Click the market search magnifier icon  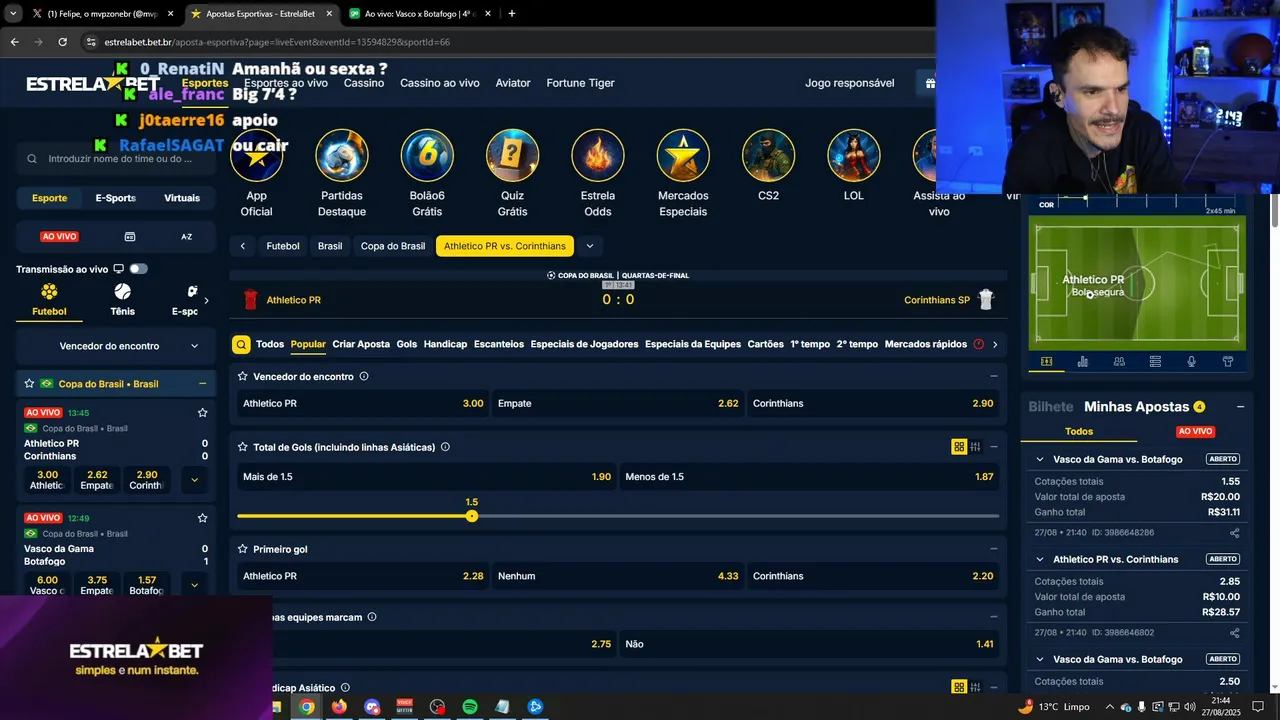241,344
